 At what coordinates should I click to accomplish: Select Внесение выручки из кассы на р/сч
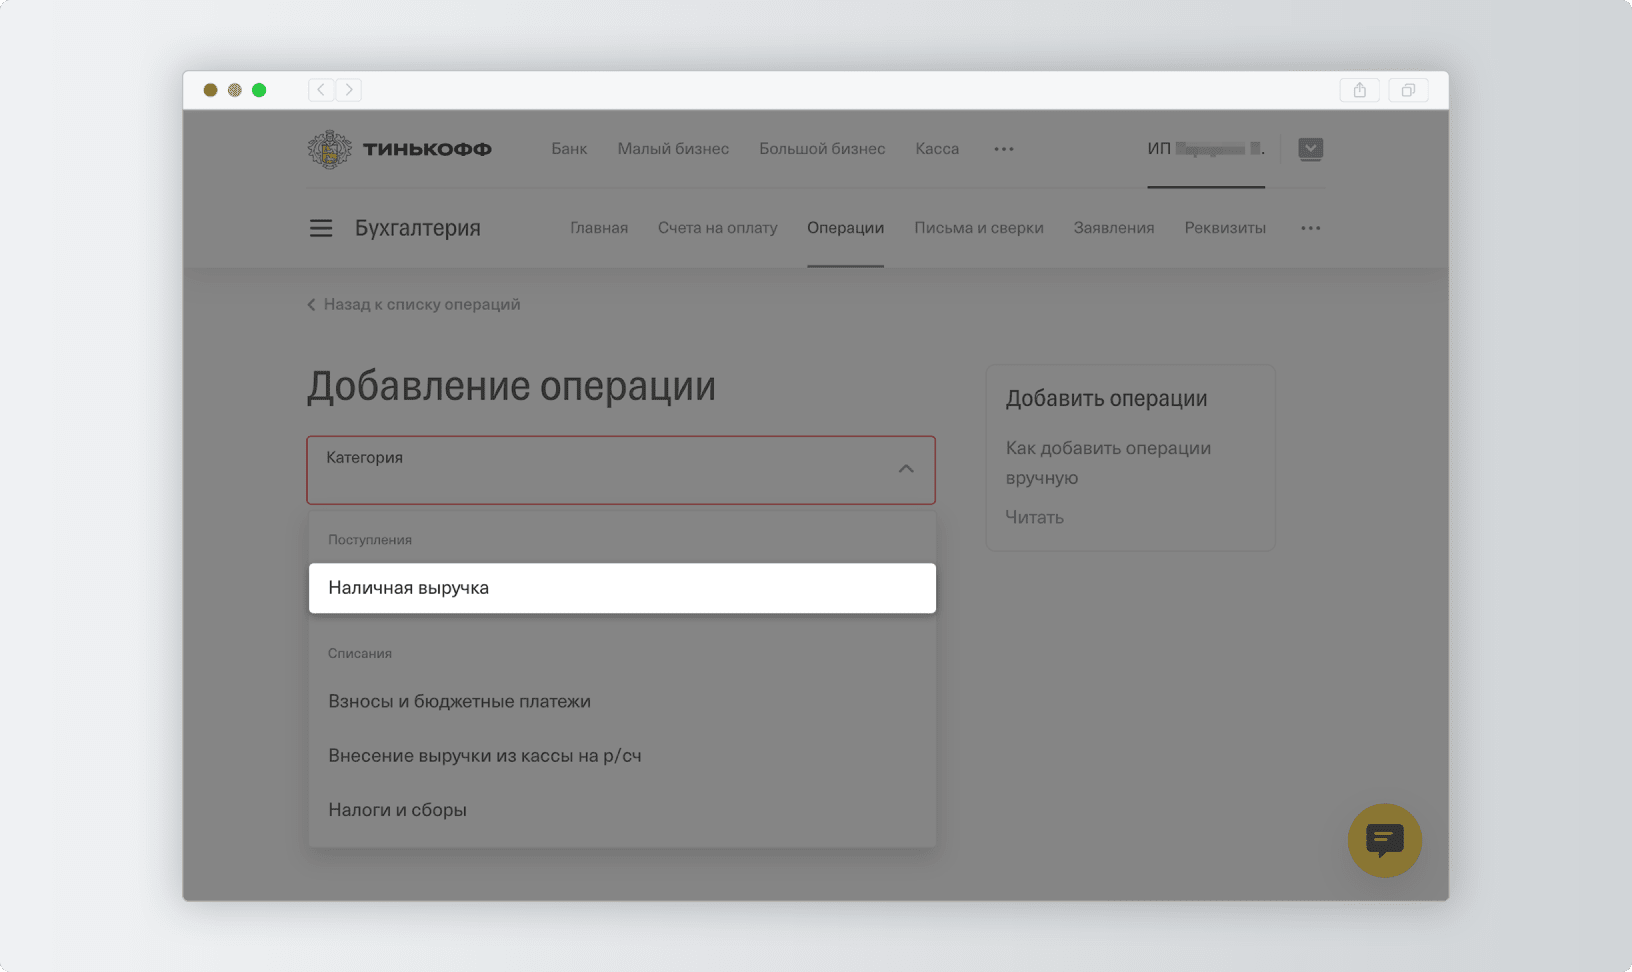484,755
